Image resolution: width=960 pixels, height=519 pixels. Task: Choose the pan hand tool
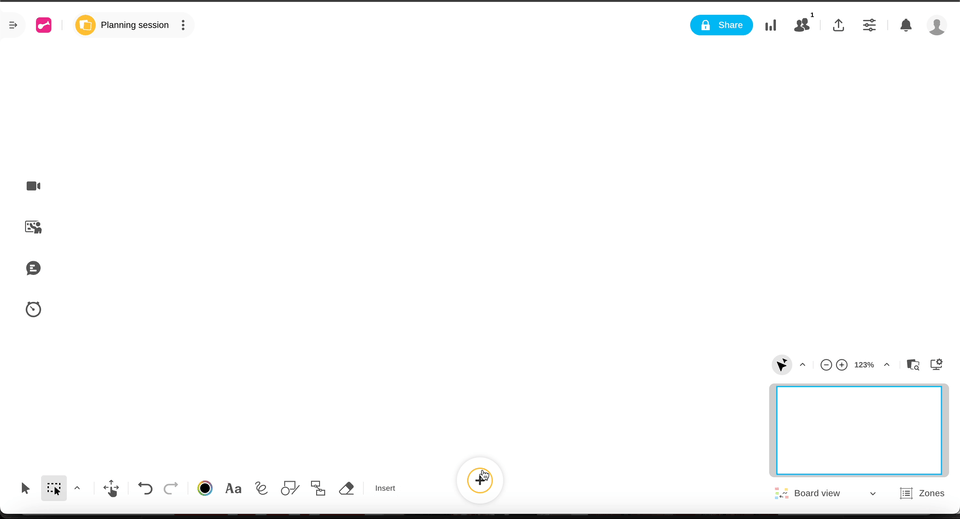[x=111, y=488]
